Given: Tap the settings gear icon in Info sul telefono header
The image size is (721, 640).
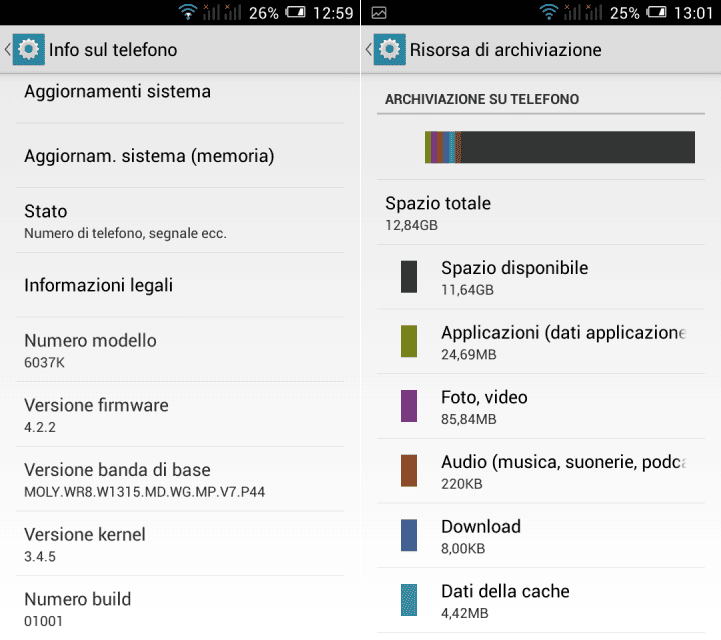Looking at the screenshot, I should point(29,49).
